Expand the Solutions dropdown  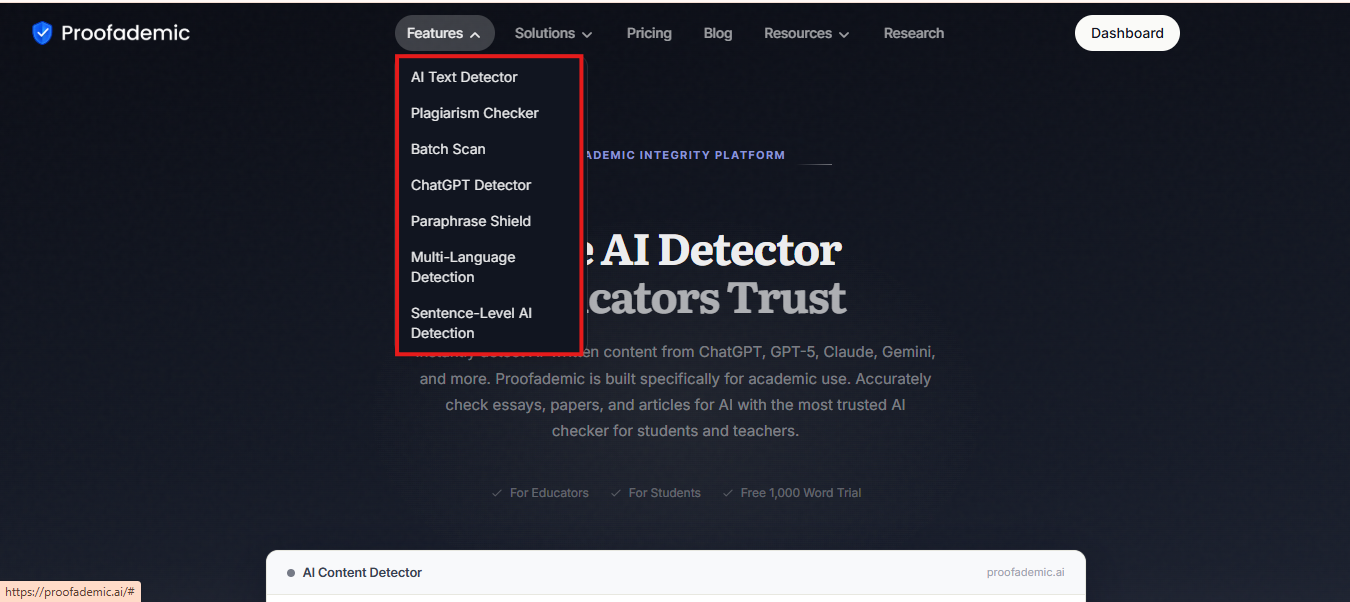pyautogui.click(x=553, y=33)
